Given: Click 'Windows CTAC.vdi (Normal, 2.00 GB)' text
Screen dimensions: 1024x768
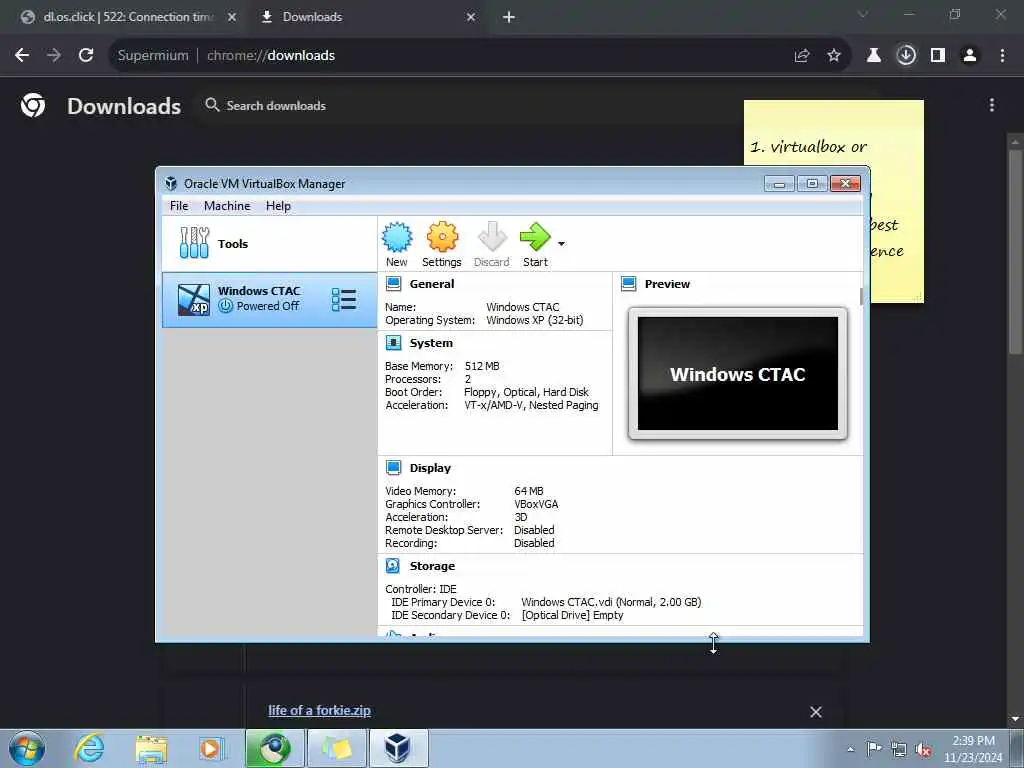Looking at the screenshot, I should [x=611, y=602].
